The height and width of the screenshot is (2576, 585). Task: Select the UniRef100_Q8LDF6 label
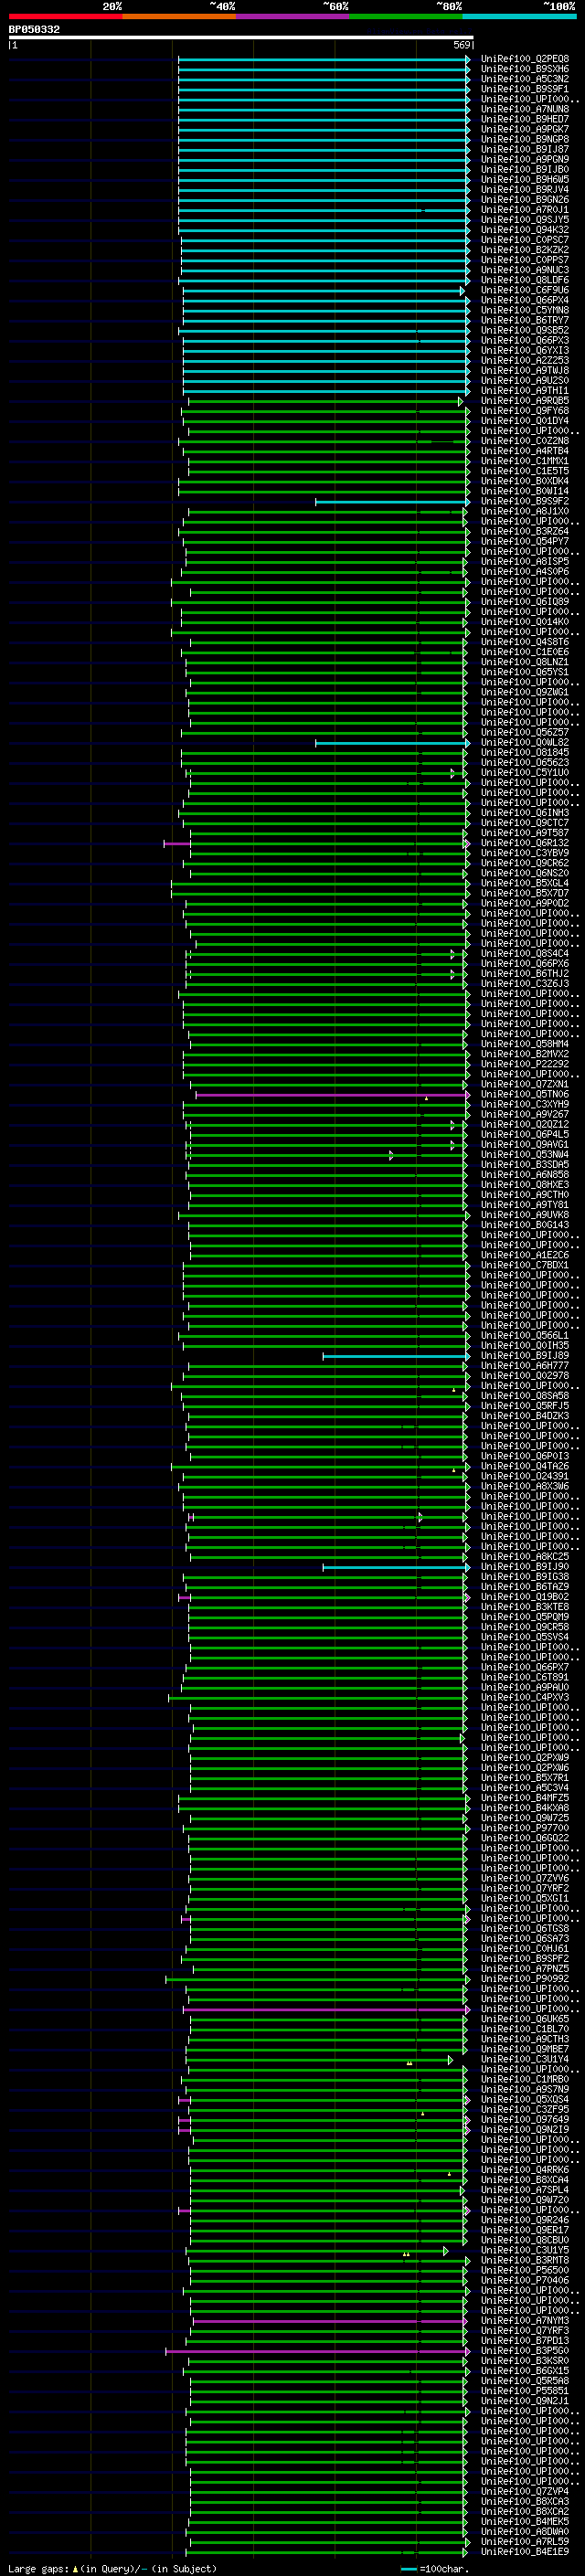524,280
